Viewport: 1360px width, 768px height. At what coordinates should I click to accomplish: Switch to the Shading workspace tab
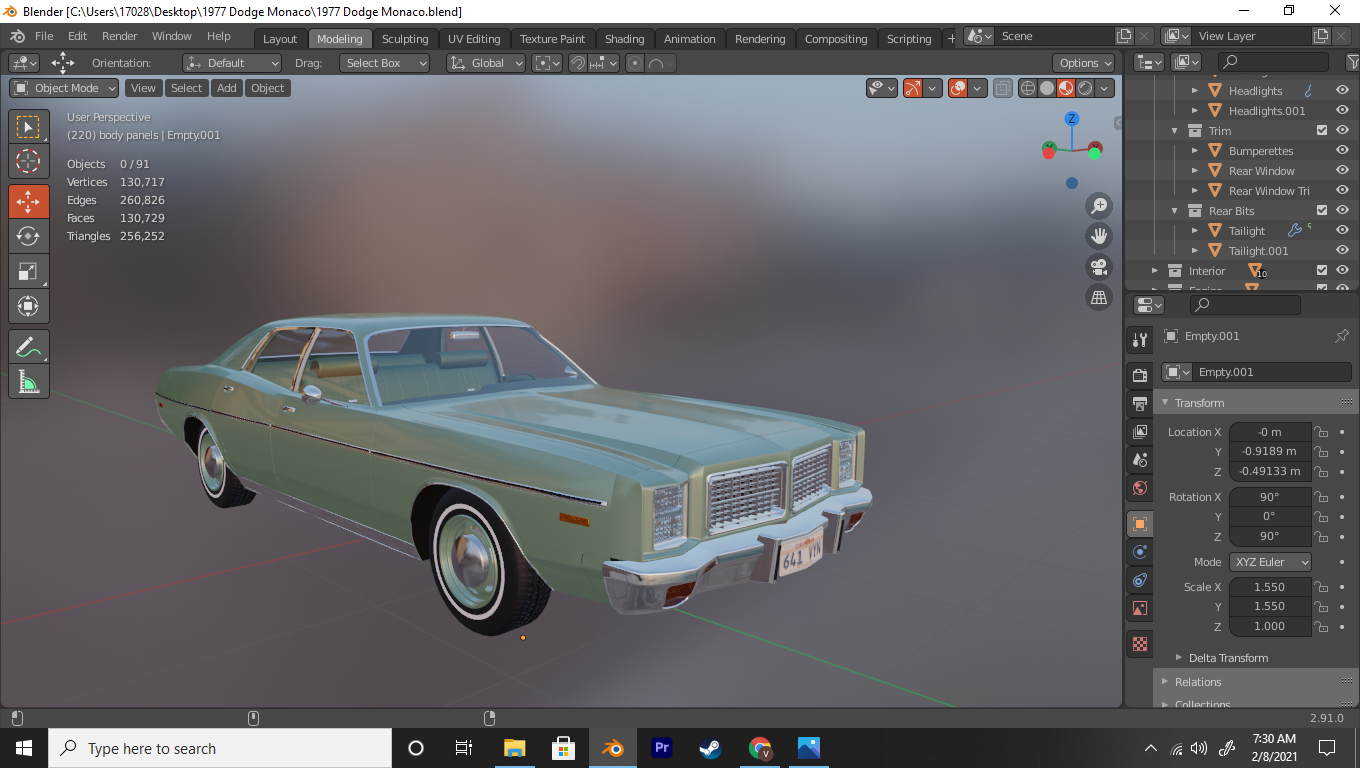[625, 39]
